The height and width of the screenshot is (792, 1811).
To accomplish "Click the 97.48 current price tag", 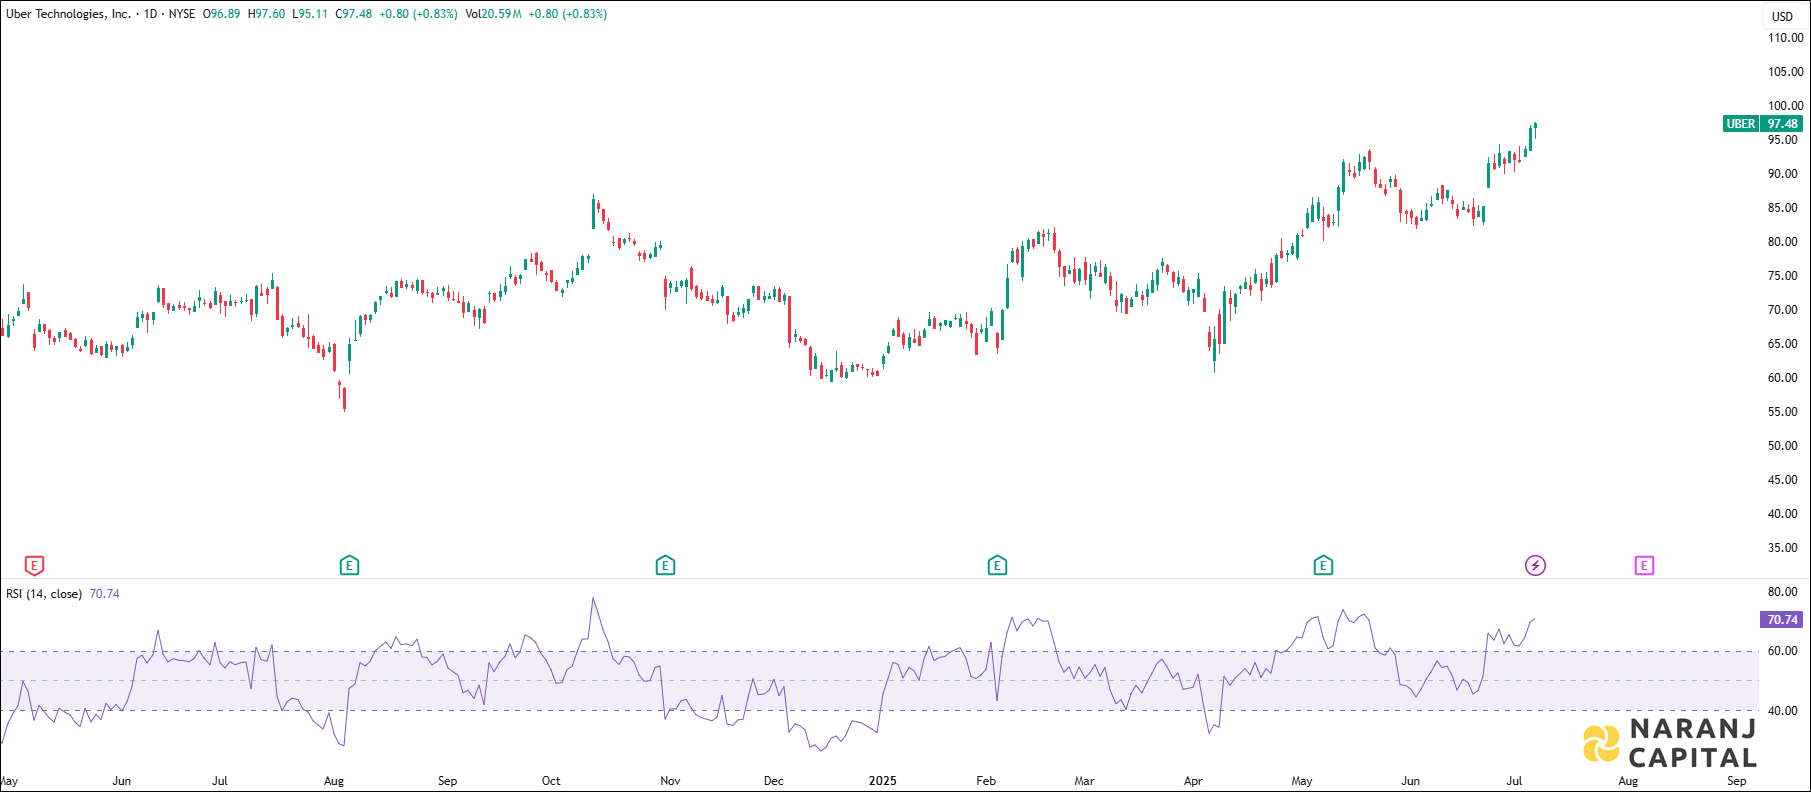I will [x=1782, y=124].
